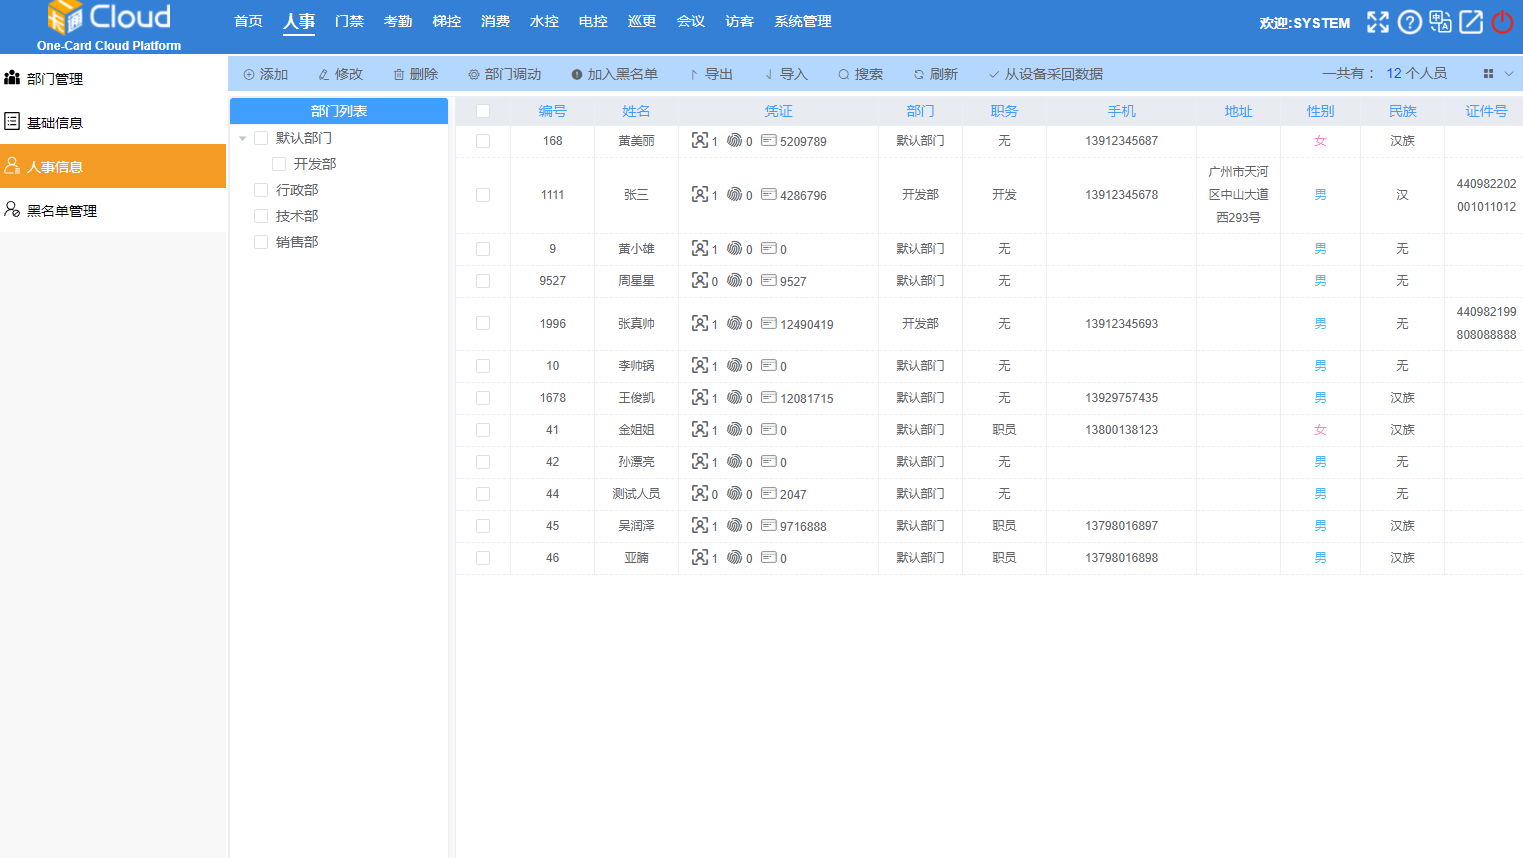Click the 编号 column header

coord(552,111)
